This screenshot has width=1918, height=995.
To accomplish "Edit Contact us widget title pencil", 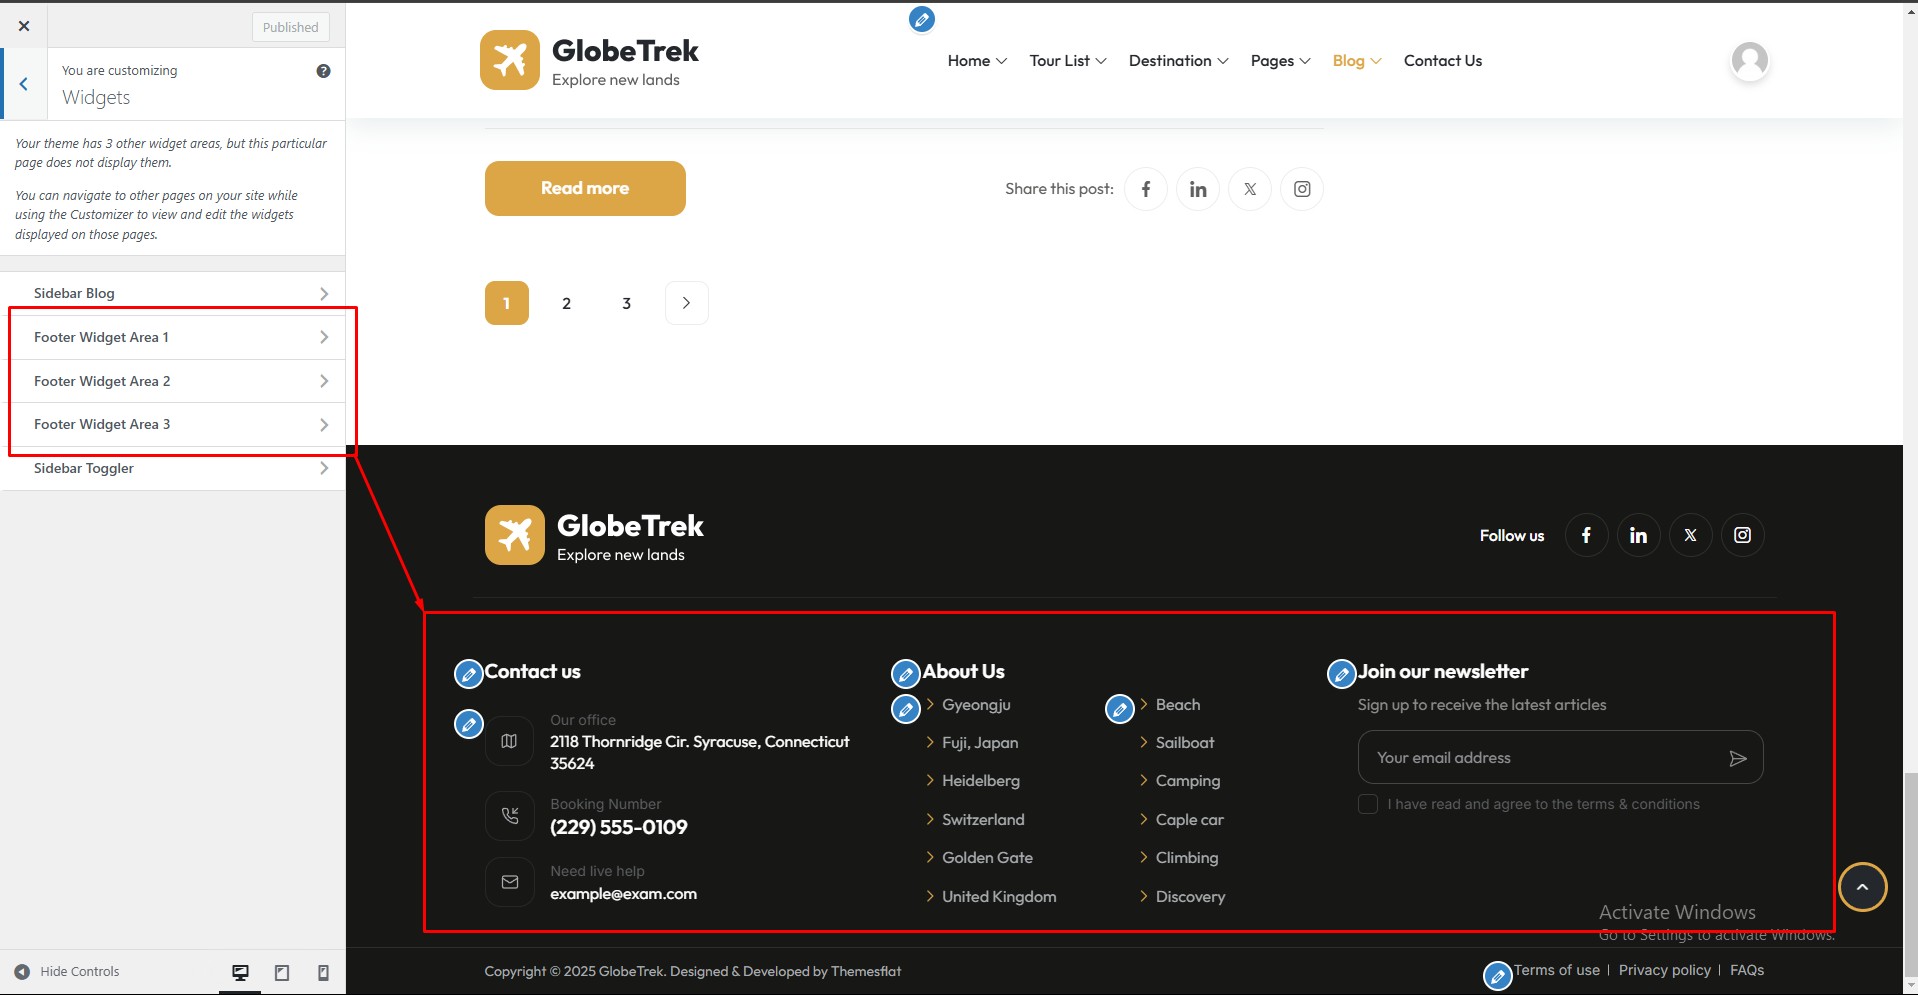I will (469, 674).
